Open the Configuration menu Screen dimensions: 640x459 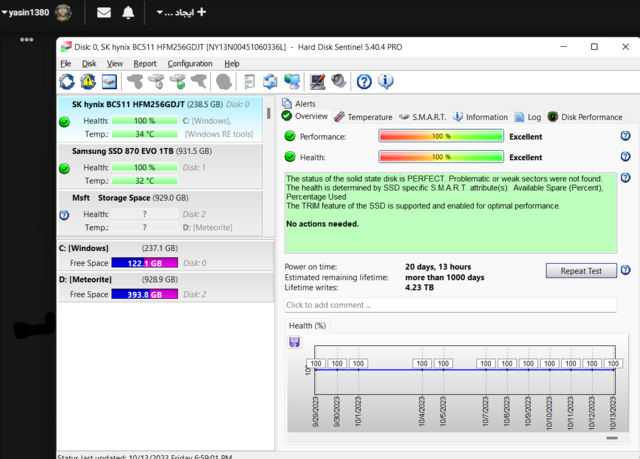pos(190,64)
